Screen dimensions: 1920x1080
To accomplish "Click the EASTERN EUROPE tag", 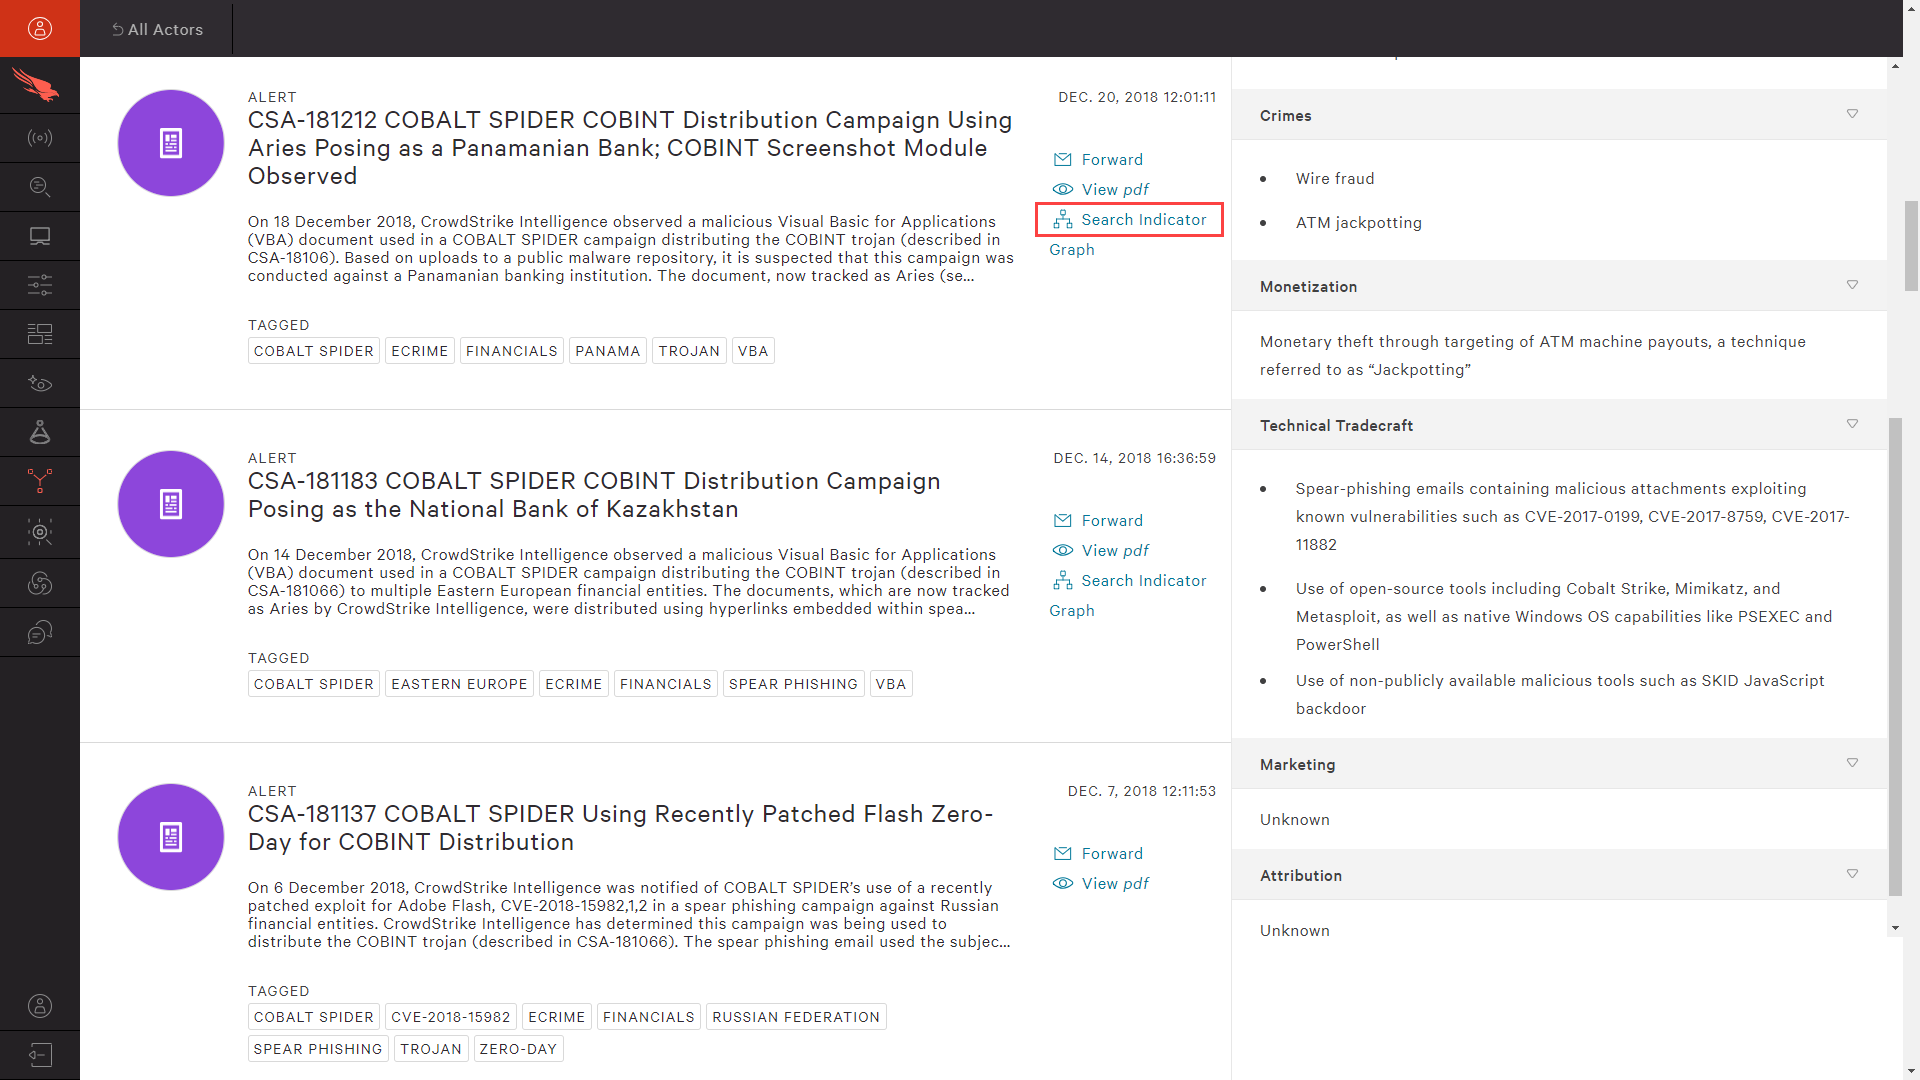I will (459, 684).
